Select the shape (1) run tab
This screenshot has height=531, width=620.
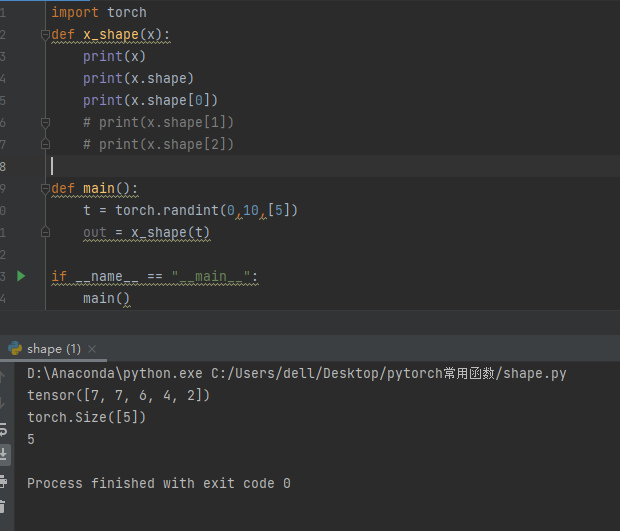pyautogui.click(x=54, y=349)
